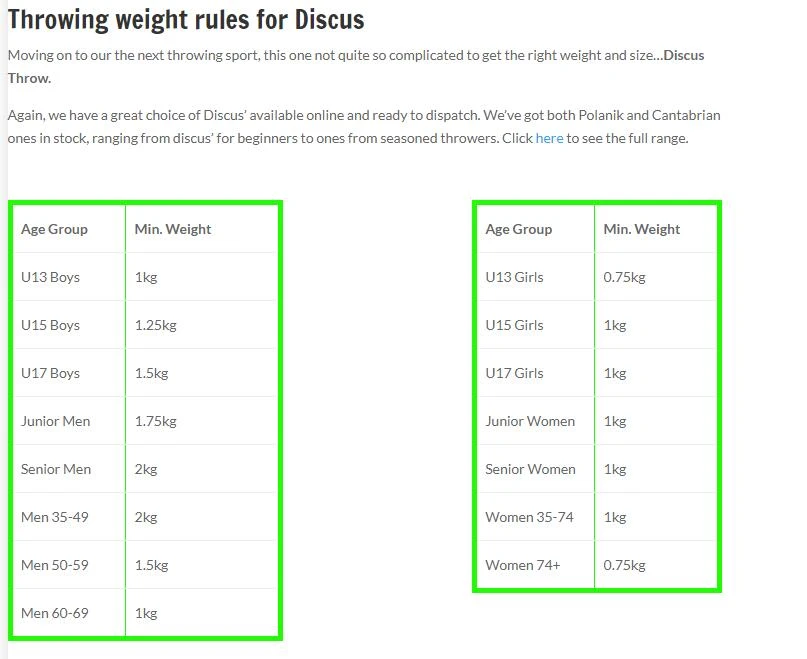The image size is (807, 659).
Task: Select the Women 74+ 0.75kg weight cell
Action: (x=624, y=565)
